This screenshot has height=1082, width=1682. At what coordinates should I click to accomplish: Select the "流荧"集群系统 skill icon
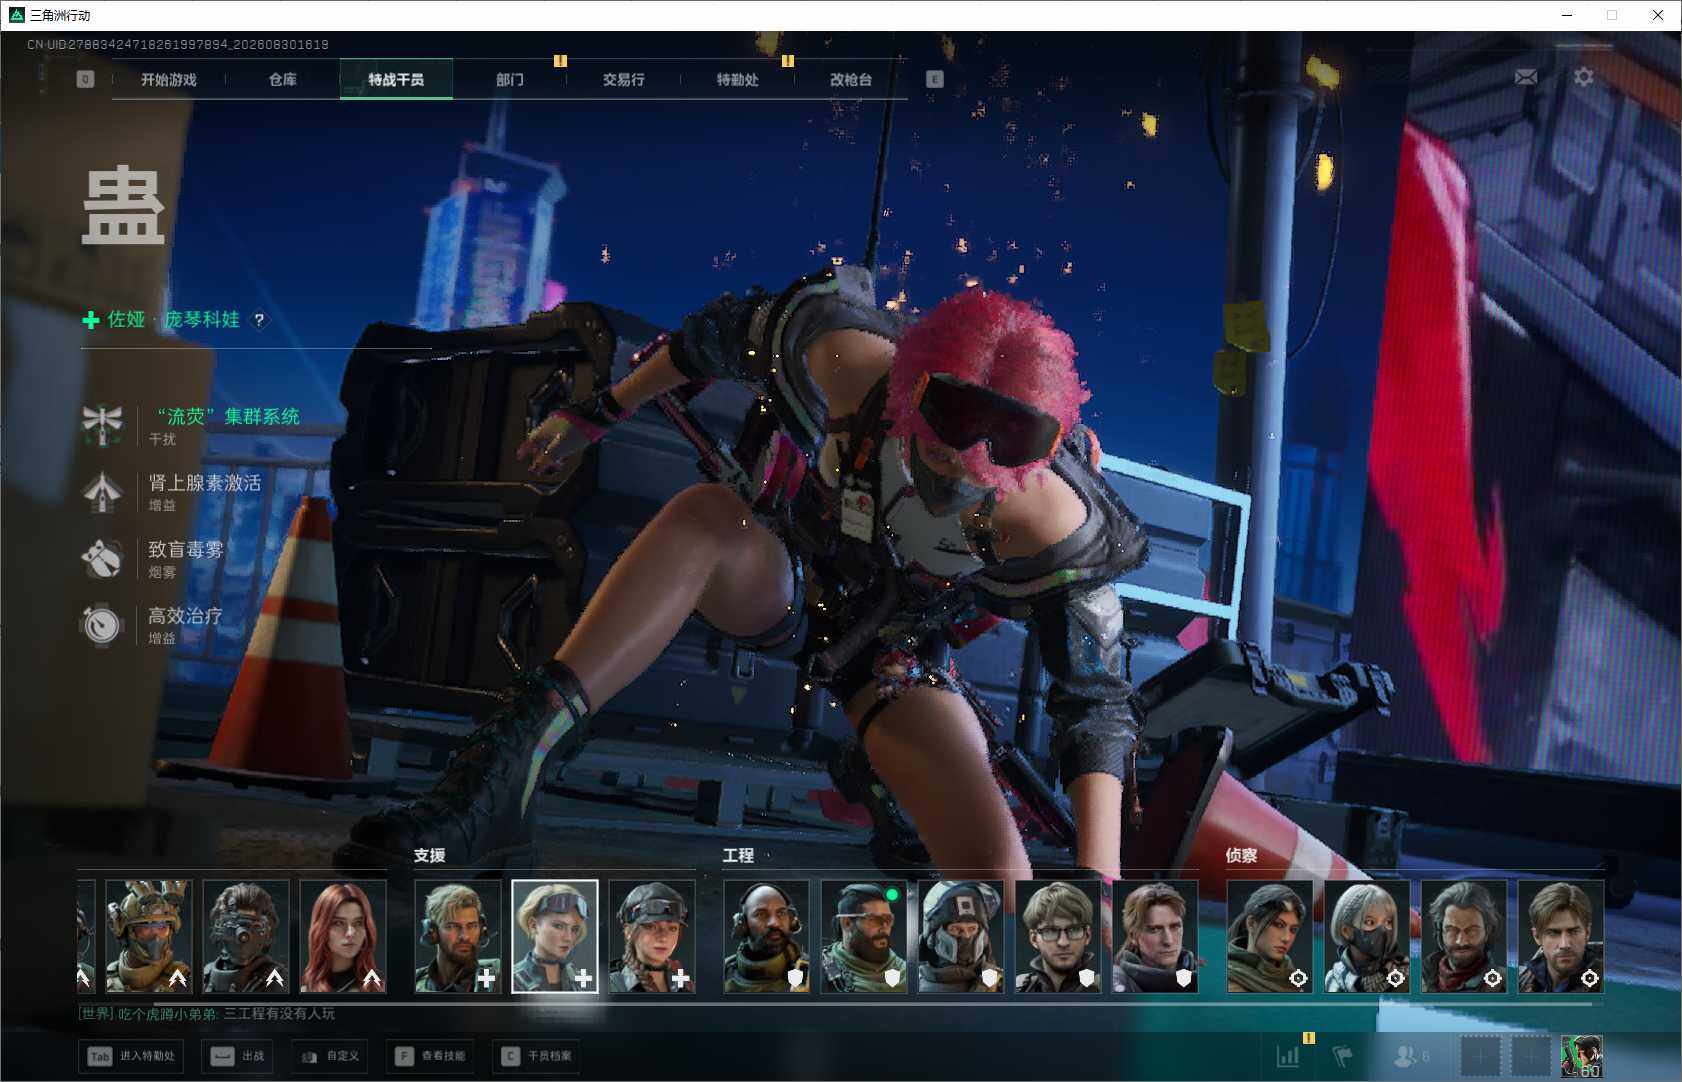[102, 425]
